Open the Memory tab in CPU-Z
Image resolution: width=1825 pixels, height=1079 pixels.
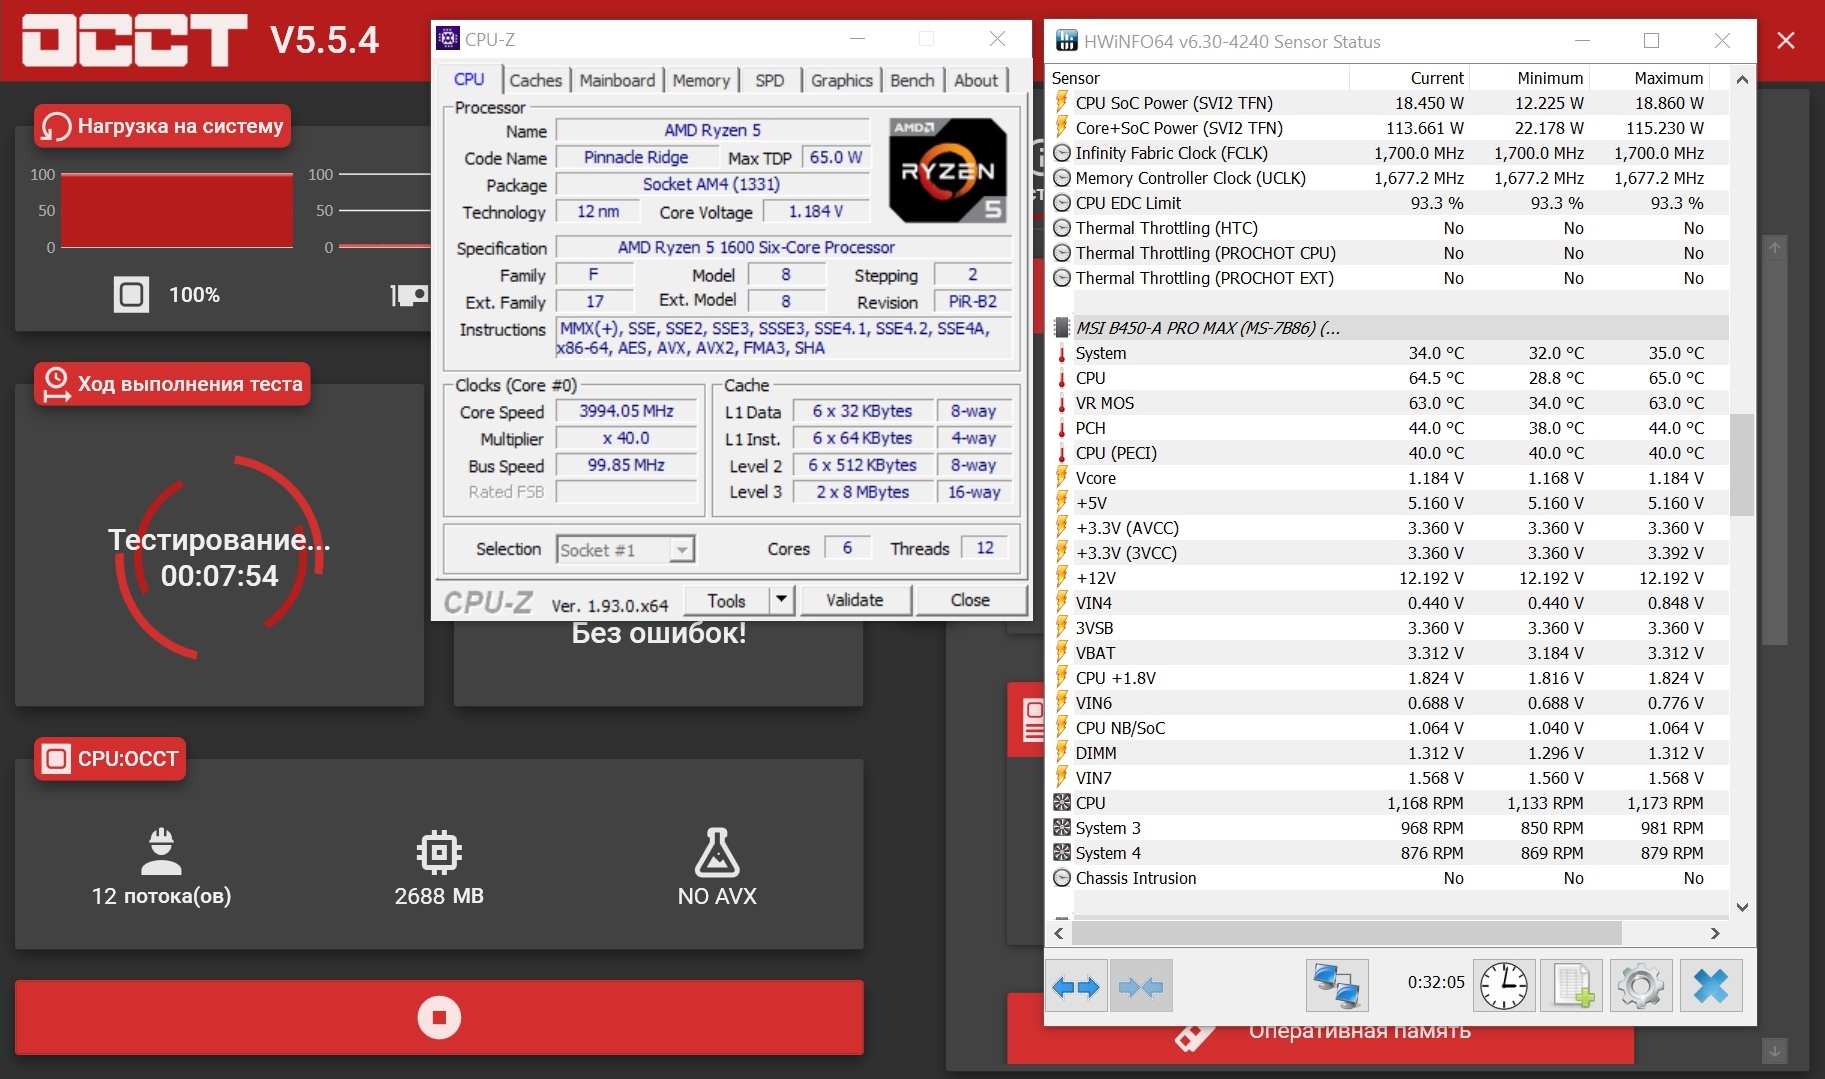[701, 80]
